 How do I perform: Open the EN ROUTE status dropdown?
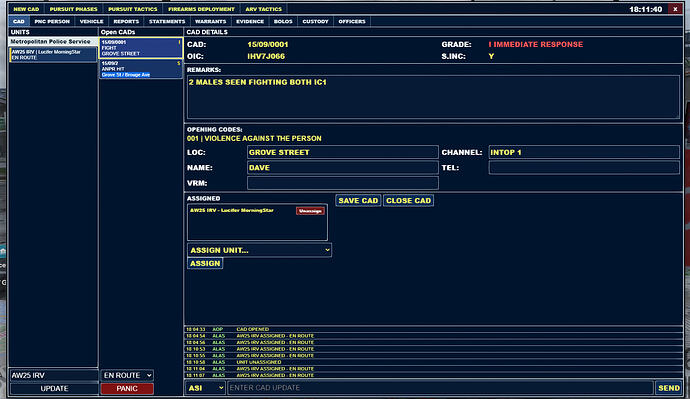coord(127,375)
